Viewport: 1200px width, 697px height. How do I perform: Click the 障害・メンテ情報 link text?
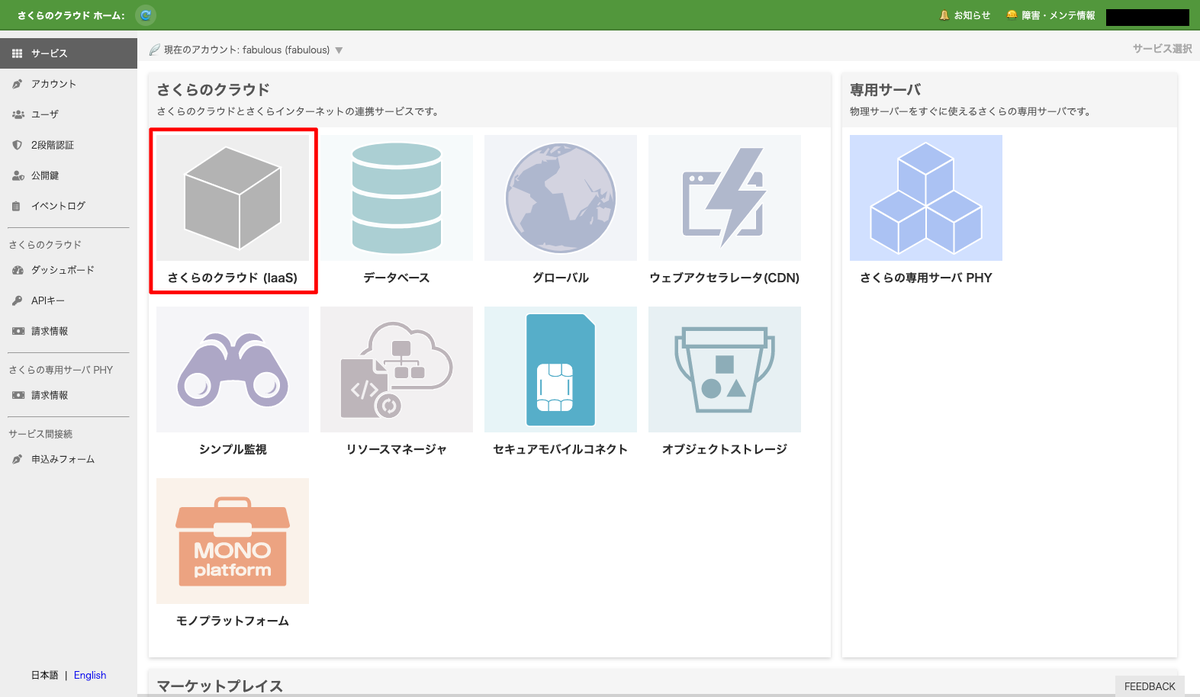point(1058,15)
